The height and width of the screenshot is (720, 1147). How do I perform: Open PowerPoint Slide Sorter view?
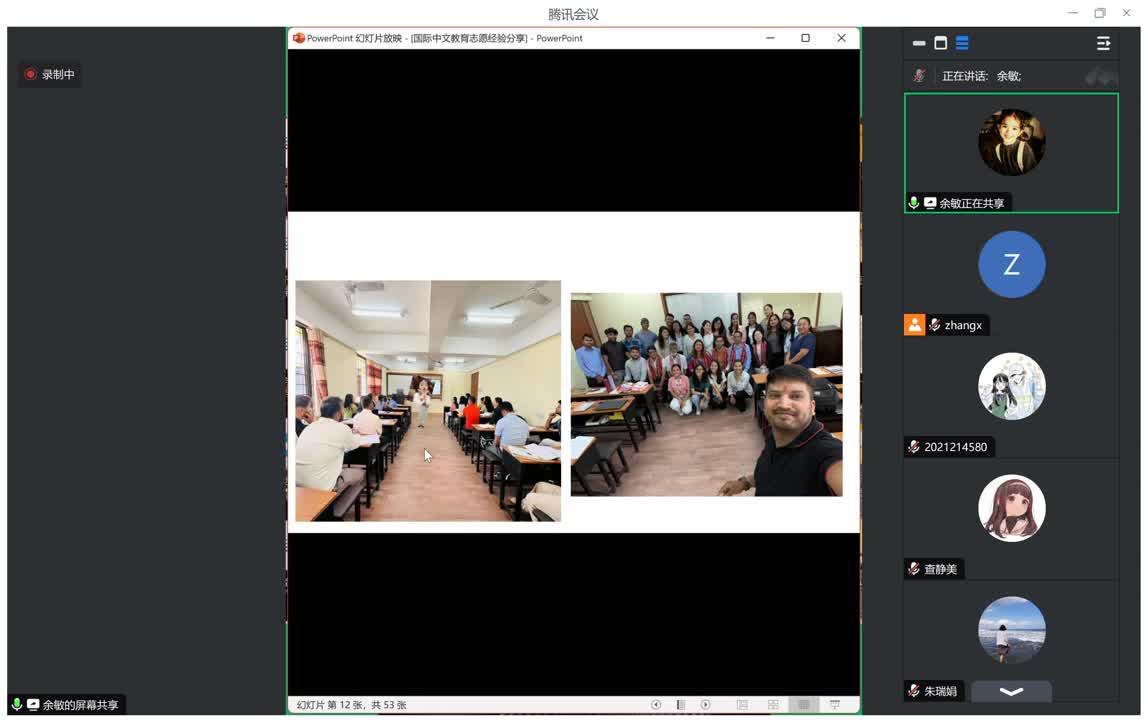tap(773, 705)
